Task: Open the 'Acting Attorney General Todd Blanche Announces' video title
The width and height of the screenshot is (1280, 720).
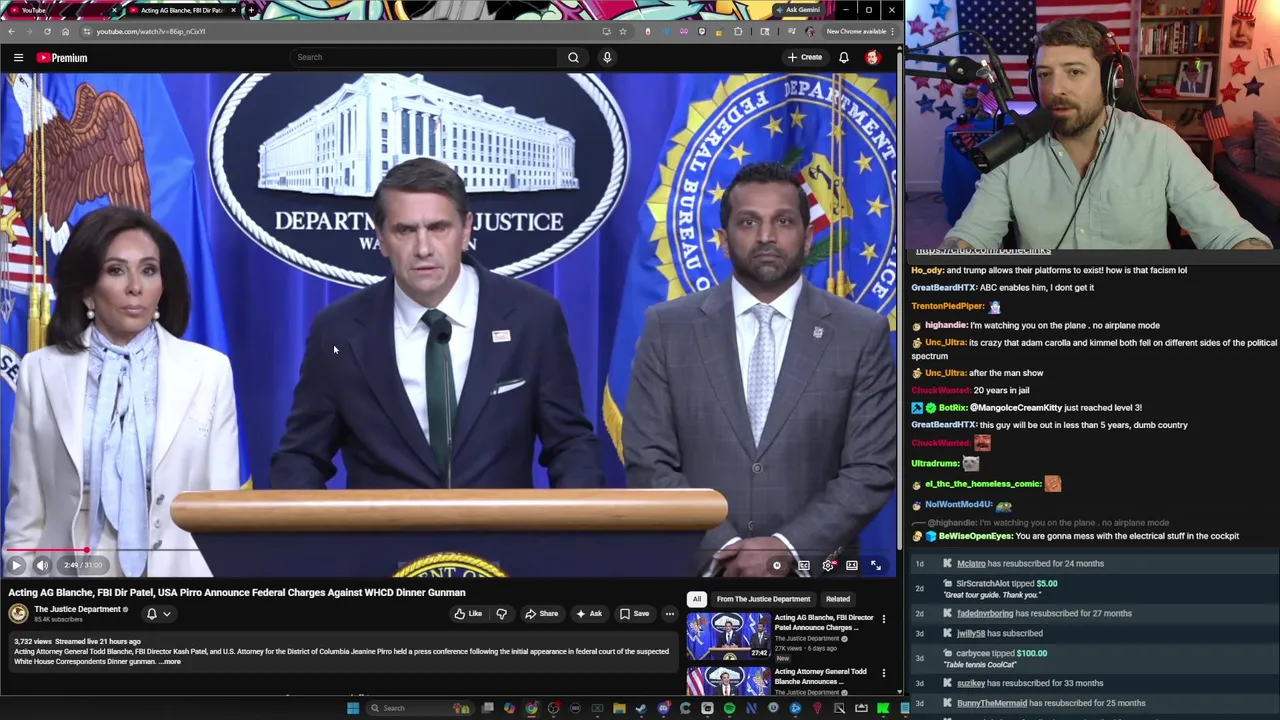Action: [x=820, y=677]
